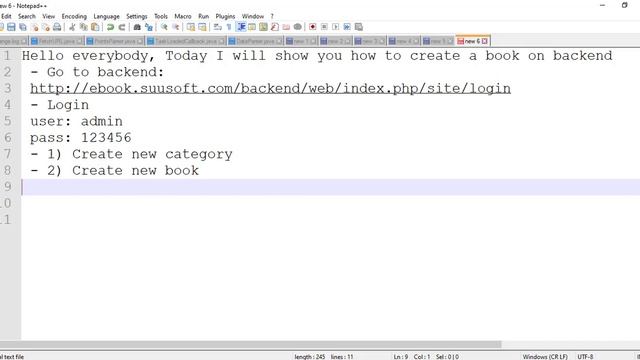
Task: Close the new 1 tab
Action: click(313, 41)
